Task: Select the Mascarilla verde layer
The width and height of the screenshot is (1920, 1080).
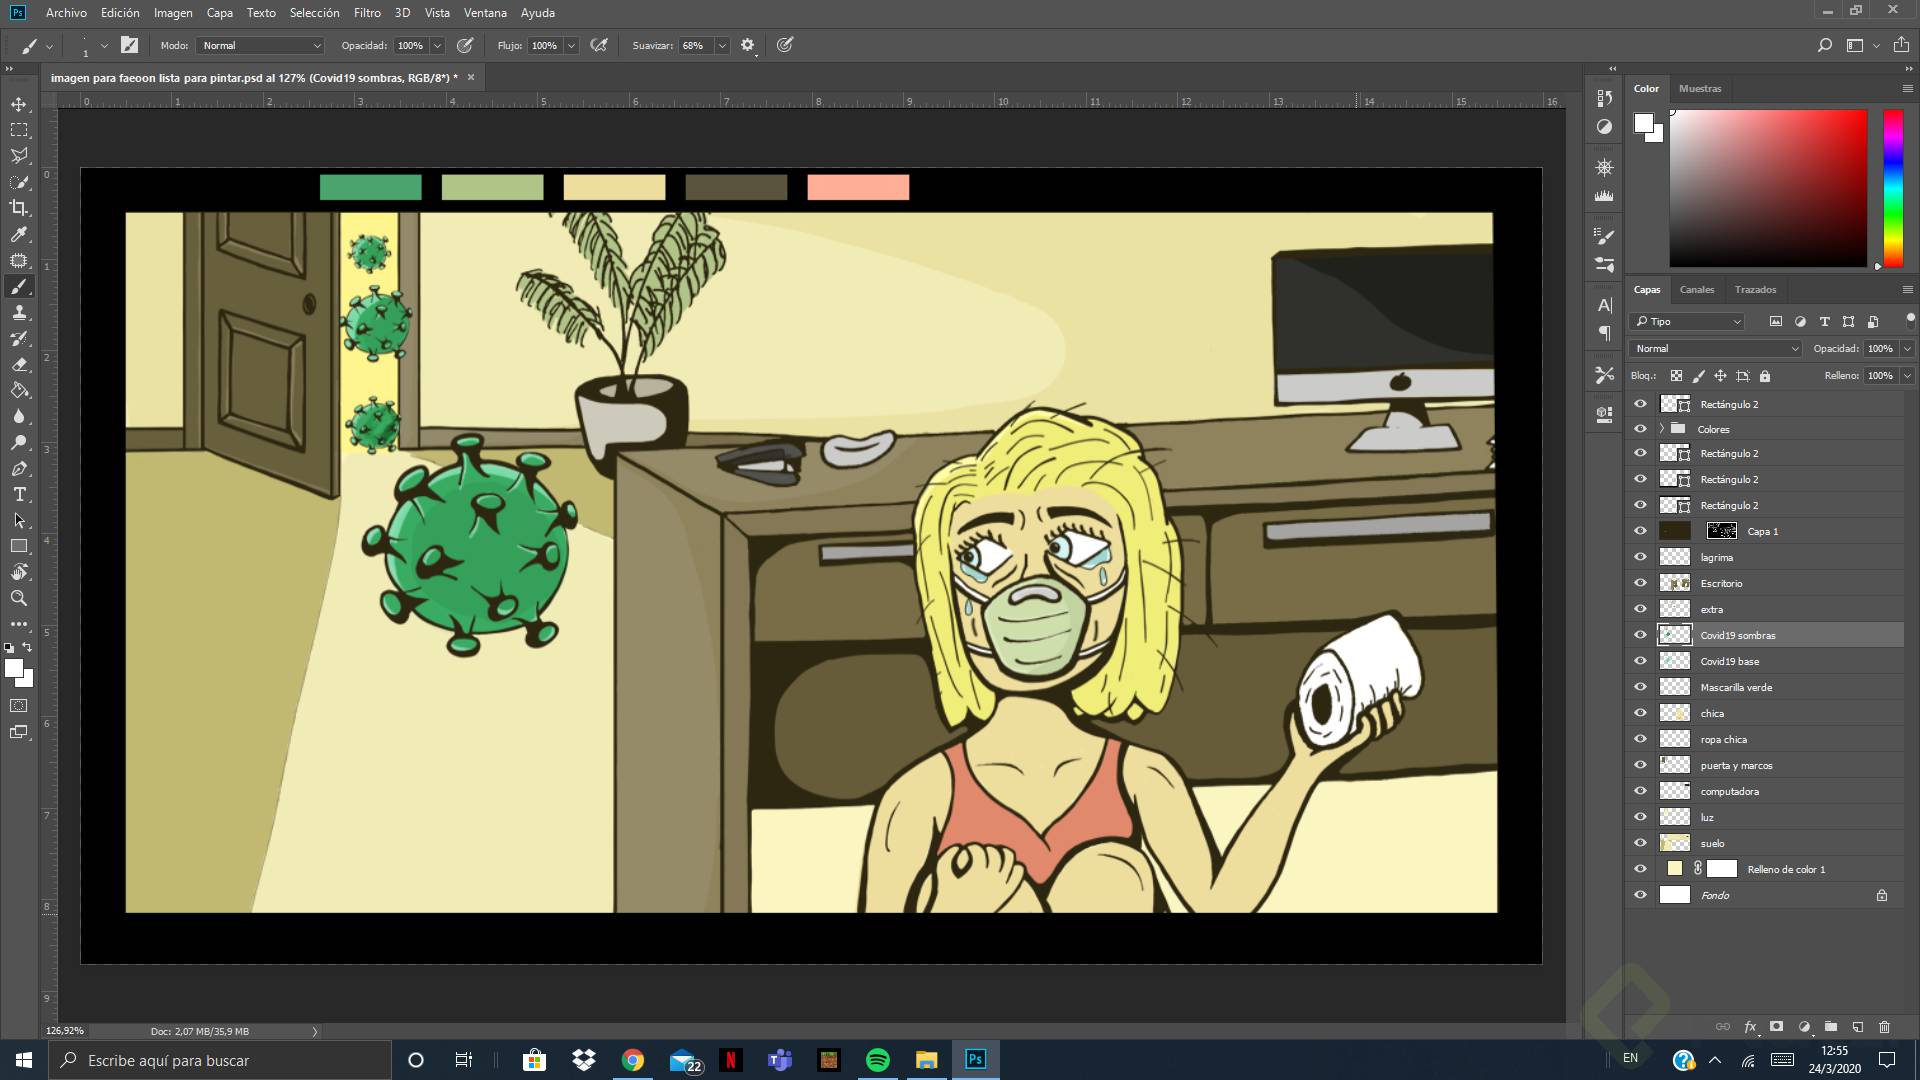Action: (x=1736, y=687)
